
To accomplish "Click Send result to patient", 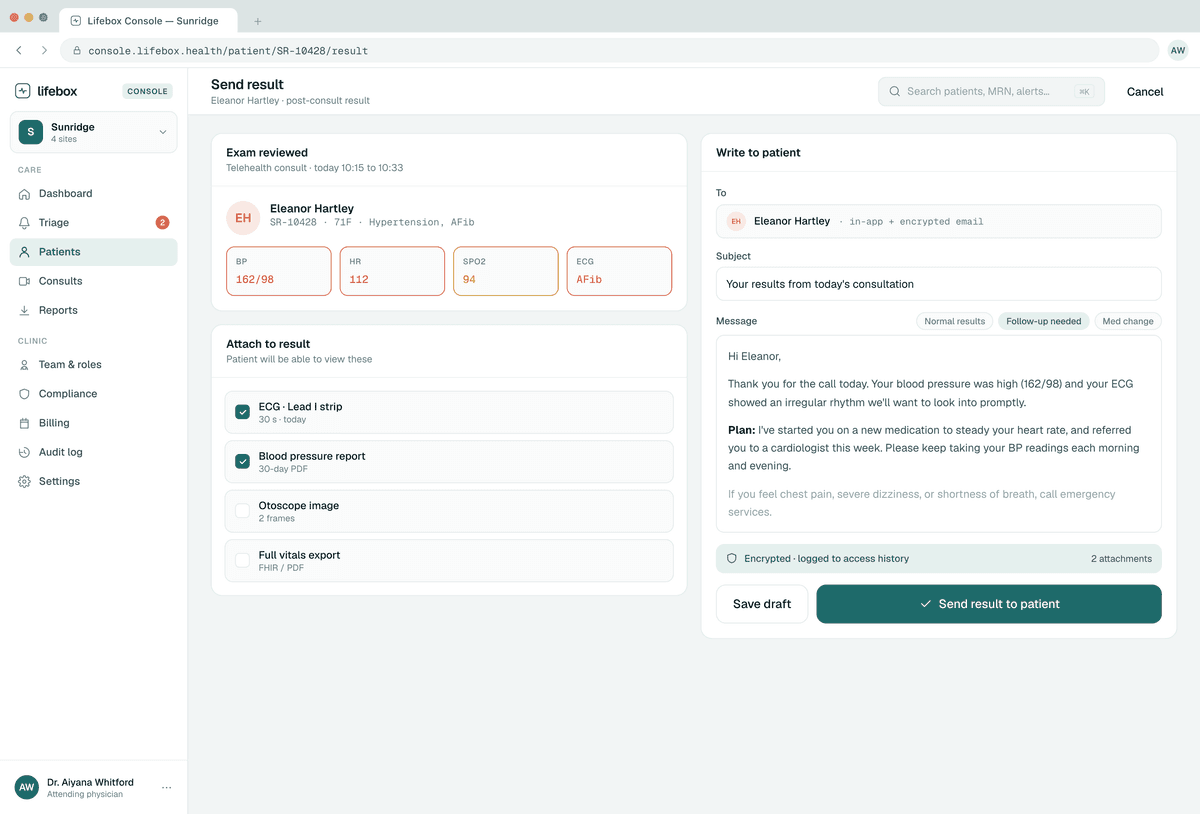I will click(989, 604).
